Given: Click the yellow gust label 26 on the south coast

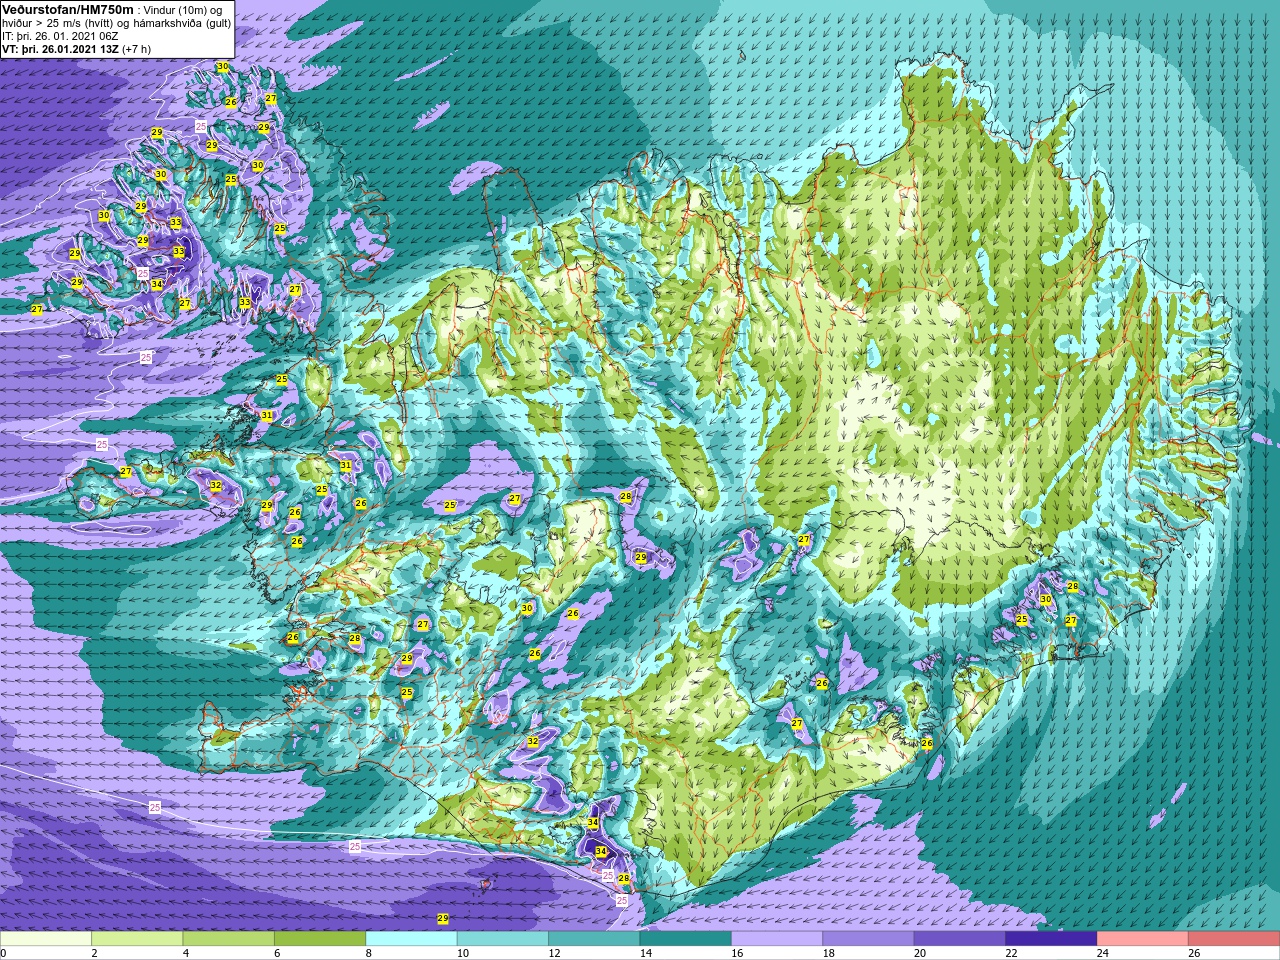Looking at the screenshot, I should (927, 744).
